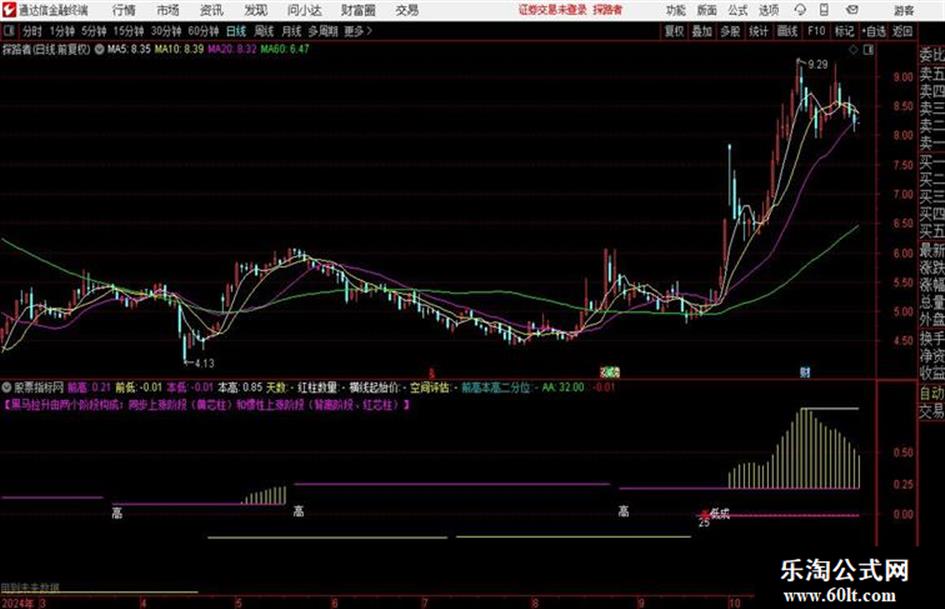Expand indicator dropdown next to 探路者(日线 前复权)
945x609 pixels.
tap(99, 49)
